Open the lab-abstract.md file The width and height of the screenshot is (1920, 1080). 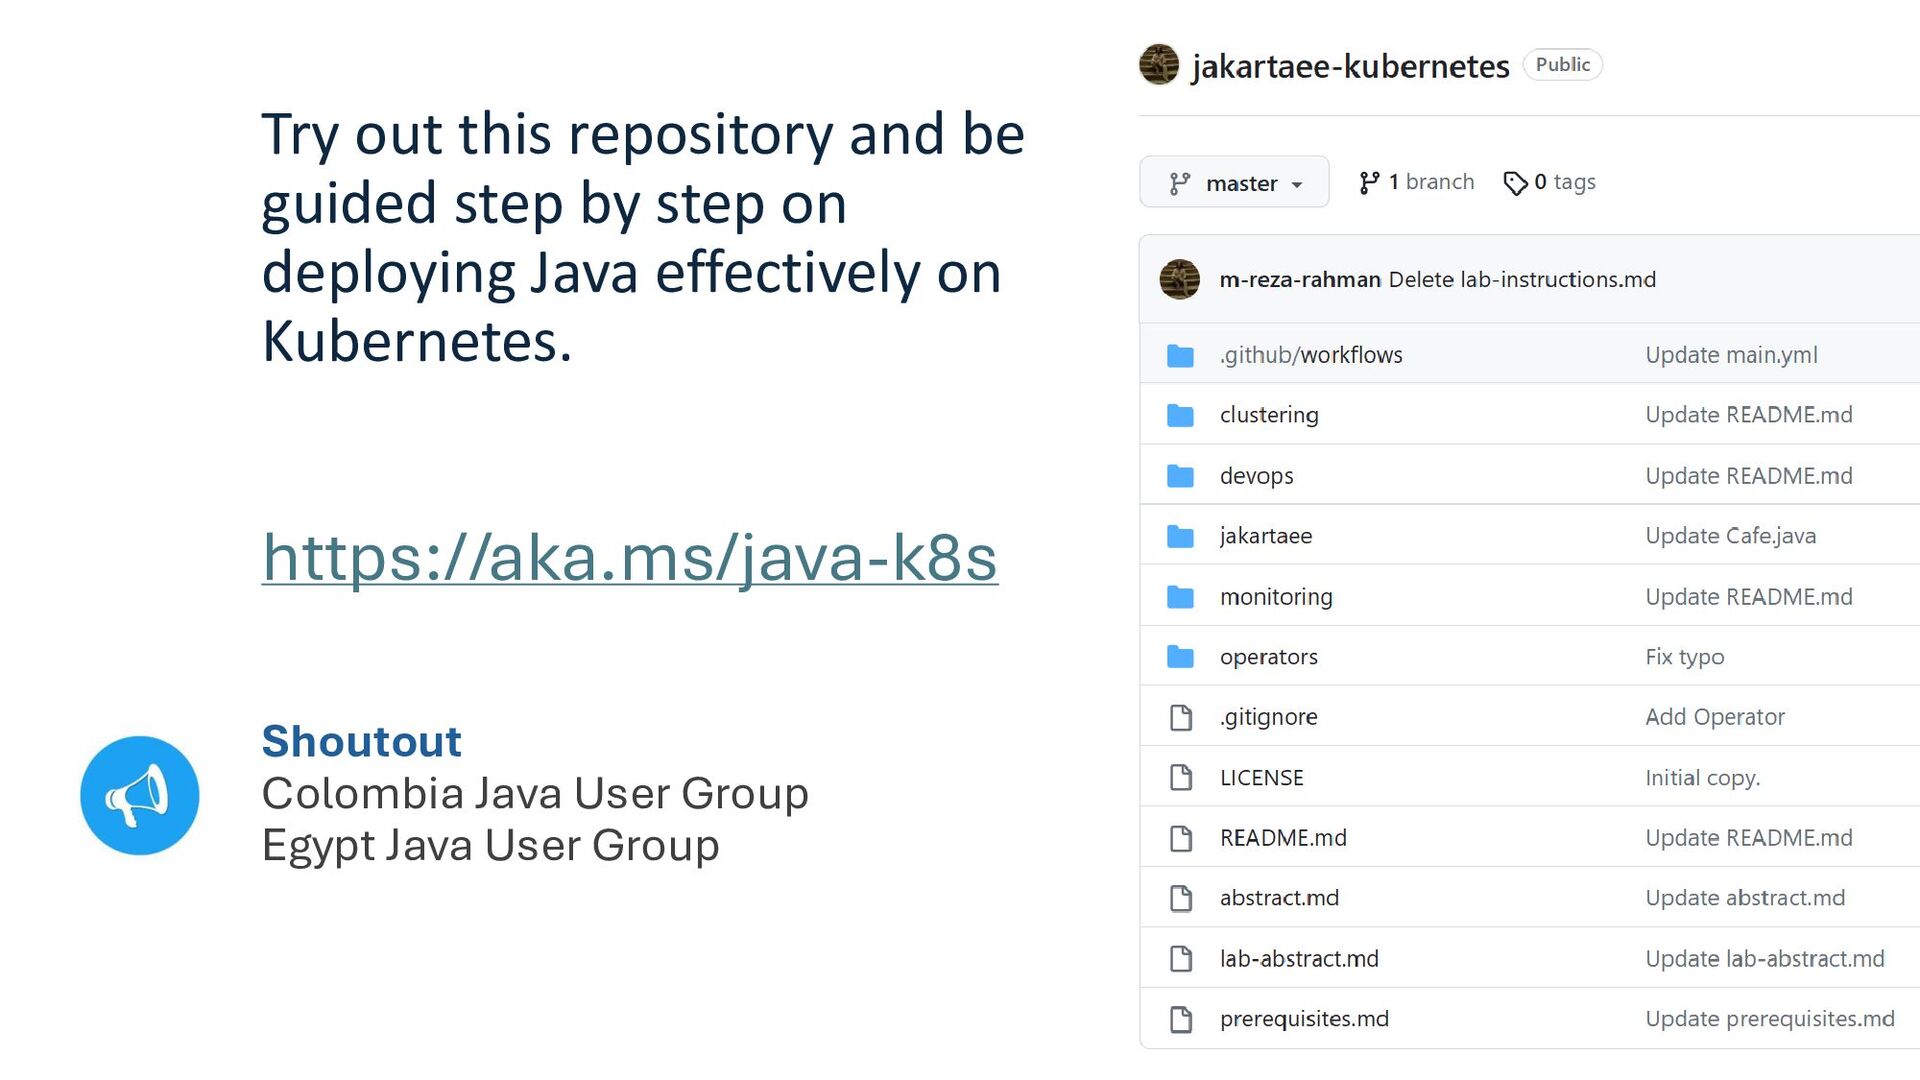tap(1299, 959)
